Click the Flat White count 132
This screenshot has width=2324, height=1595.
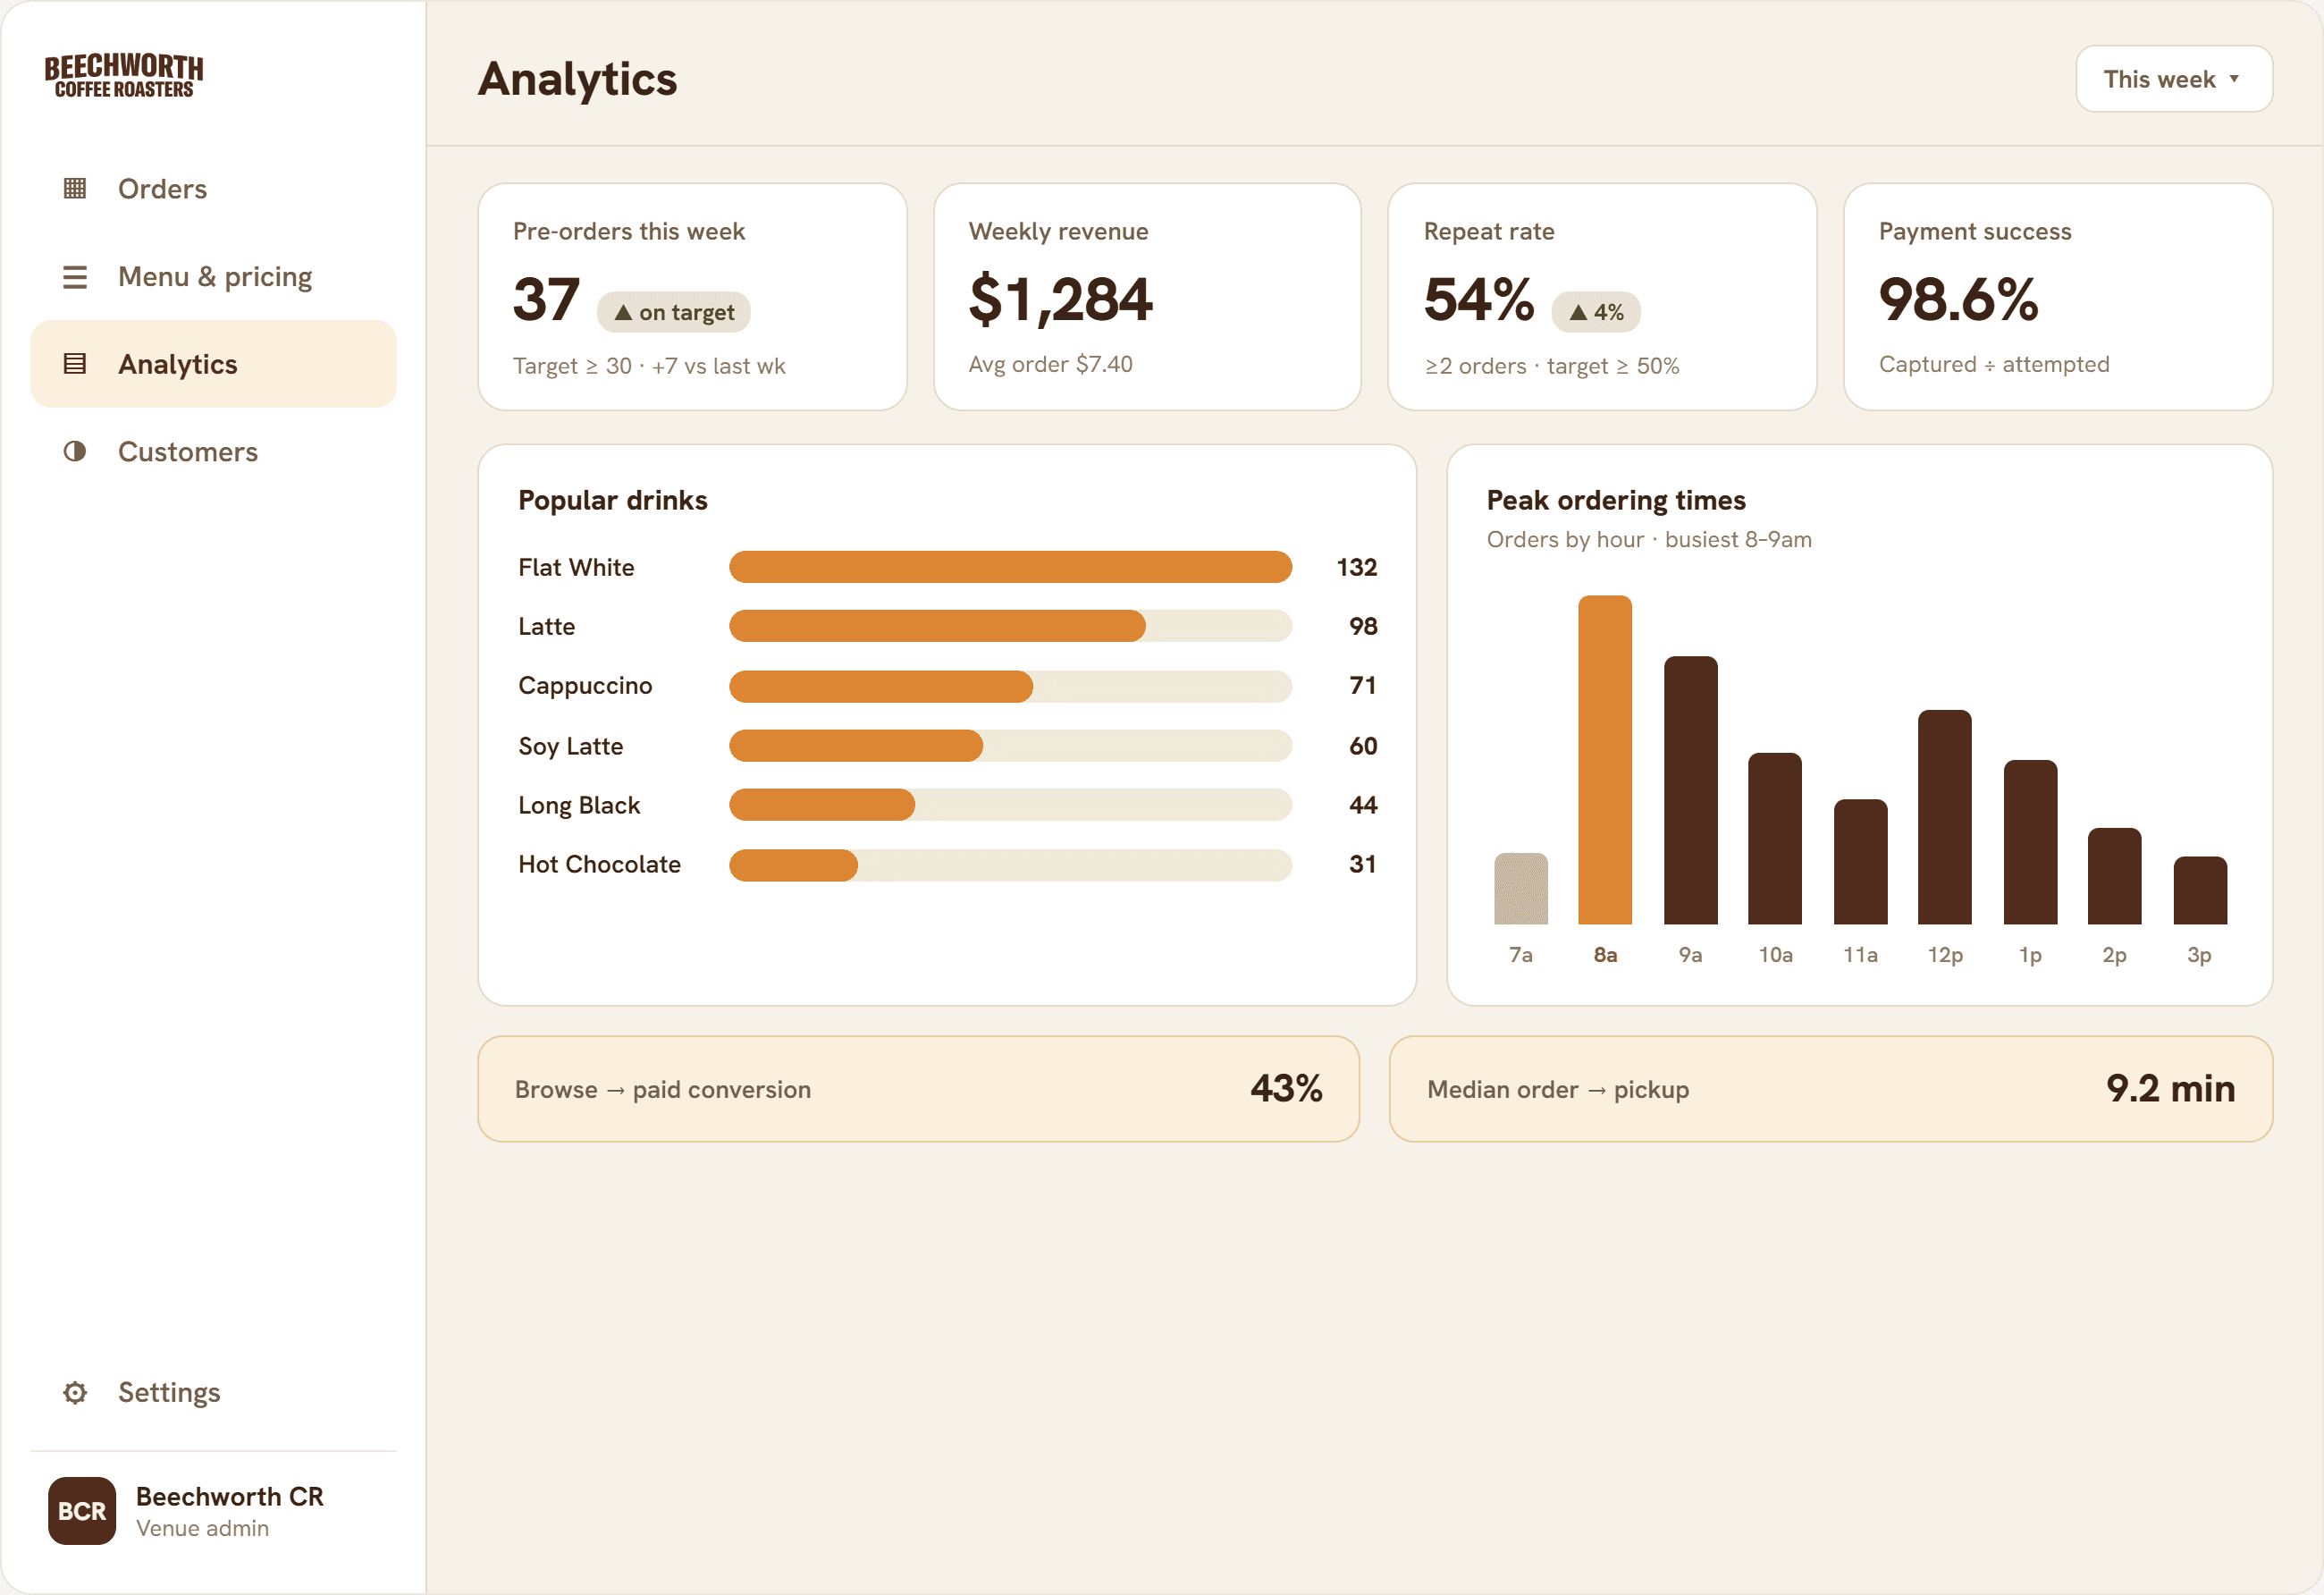1357,567
